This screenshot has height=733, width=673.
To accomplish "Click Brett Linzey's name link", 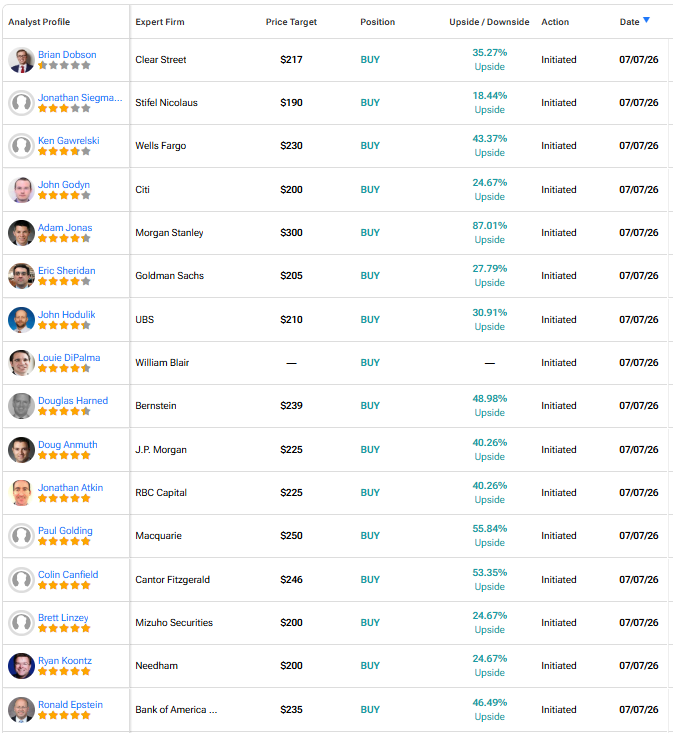I will point(63,618).
